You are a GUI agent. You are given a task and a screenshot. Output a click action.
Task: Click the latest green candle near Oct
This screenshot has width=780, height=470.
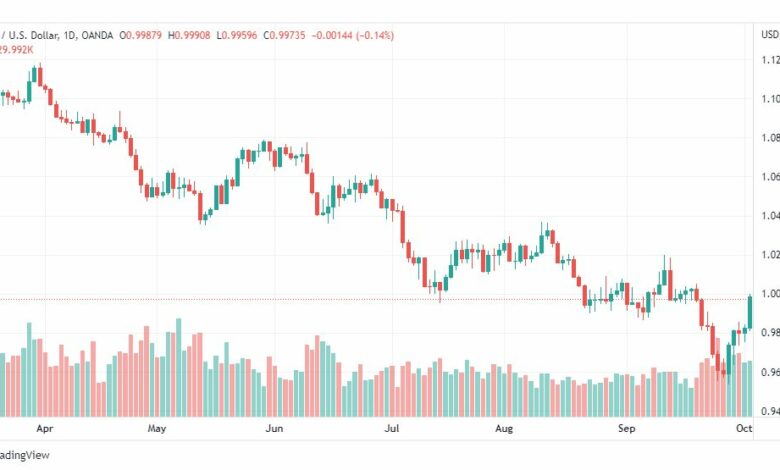(750, 312)
